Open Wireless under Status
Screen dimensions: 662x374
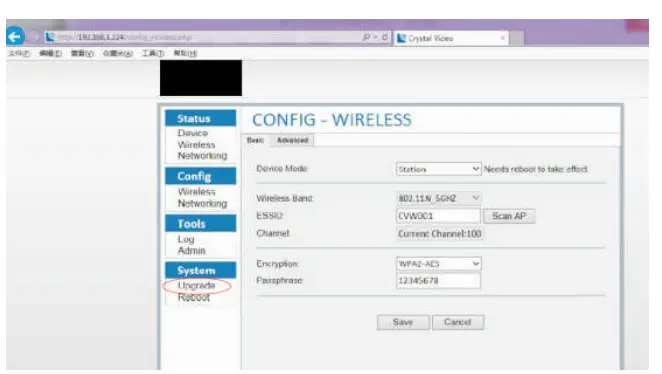click(196, 145)
